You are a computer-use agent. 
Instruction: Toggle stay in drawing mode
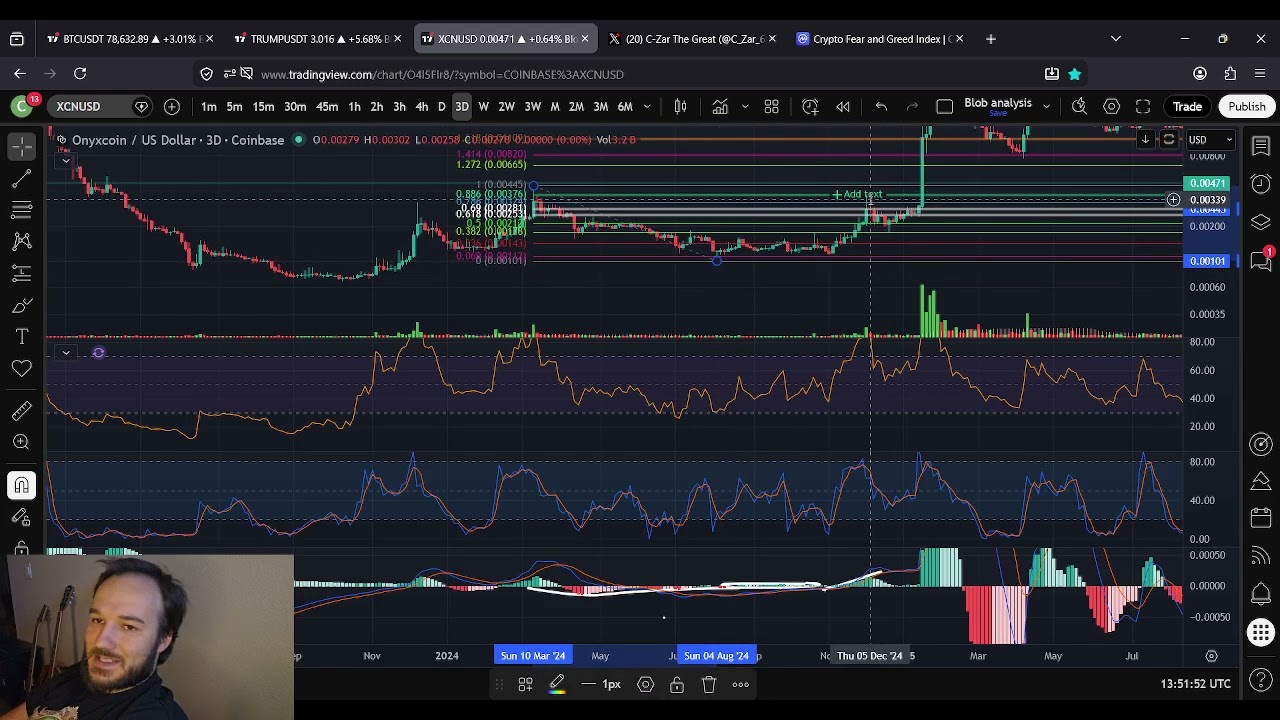pos(21,517)
